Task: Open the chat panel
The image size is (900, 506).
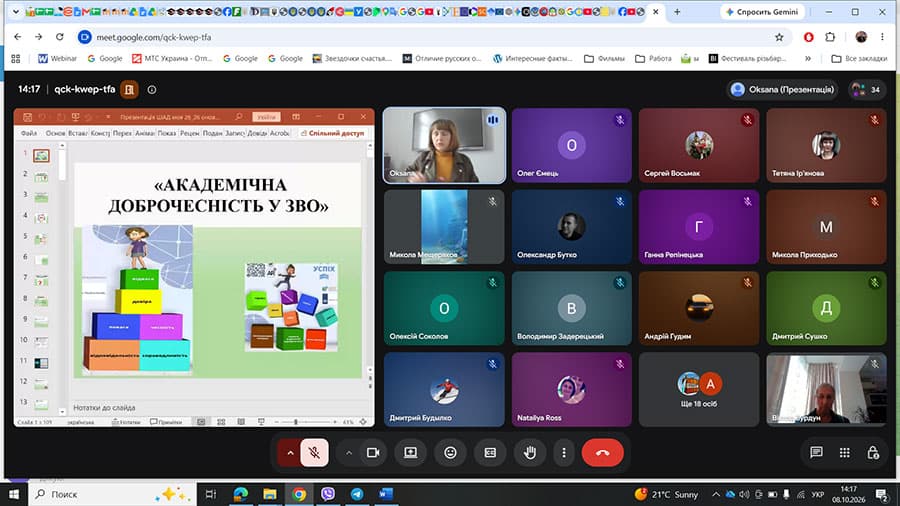Action: pyautogui.click(x=816, y=453)
